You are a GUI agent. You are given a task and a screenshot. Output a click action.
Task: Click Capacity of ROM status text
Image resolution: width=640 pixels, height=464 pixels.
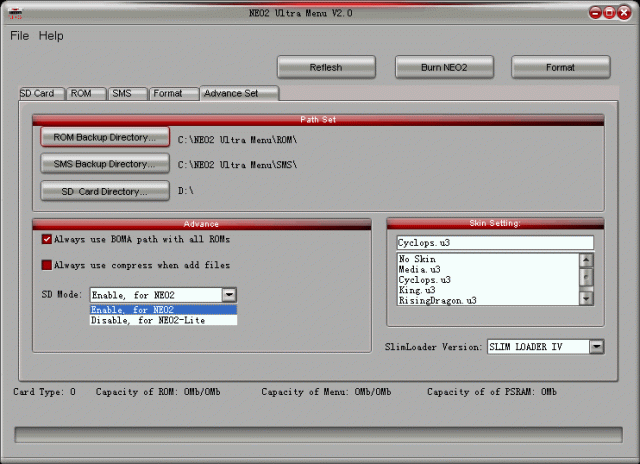pos(158,392)
